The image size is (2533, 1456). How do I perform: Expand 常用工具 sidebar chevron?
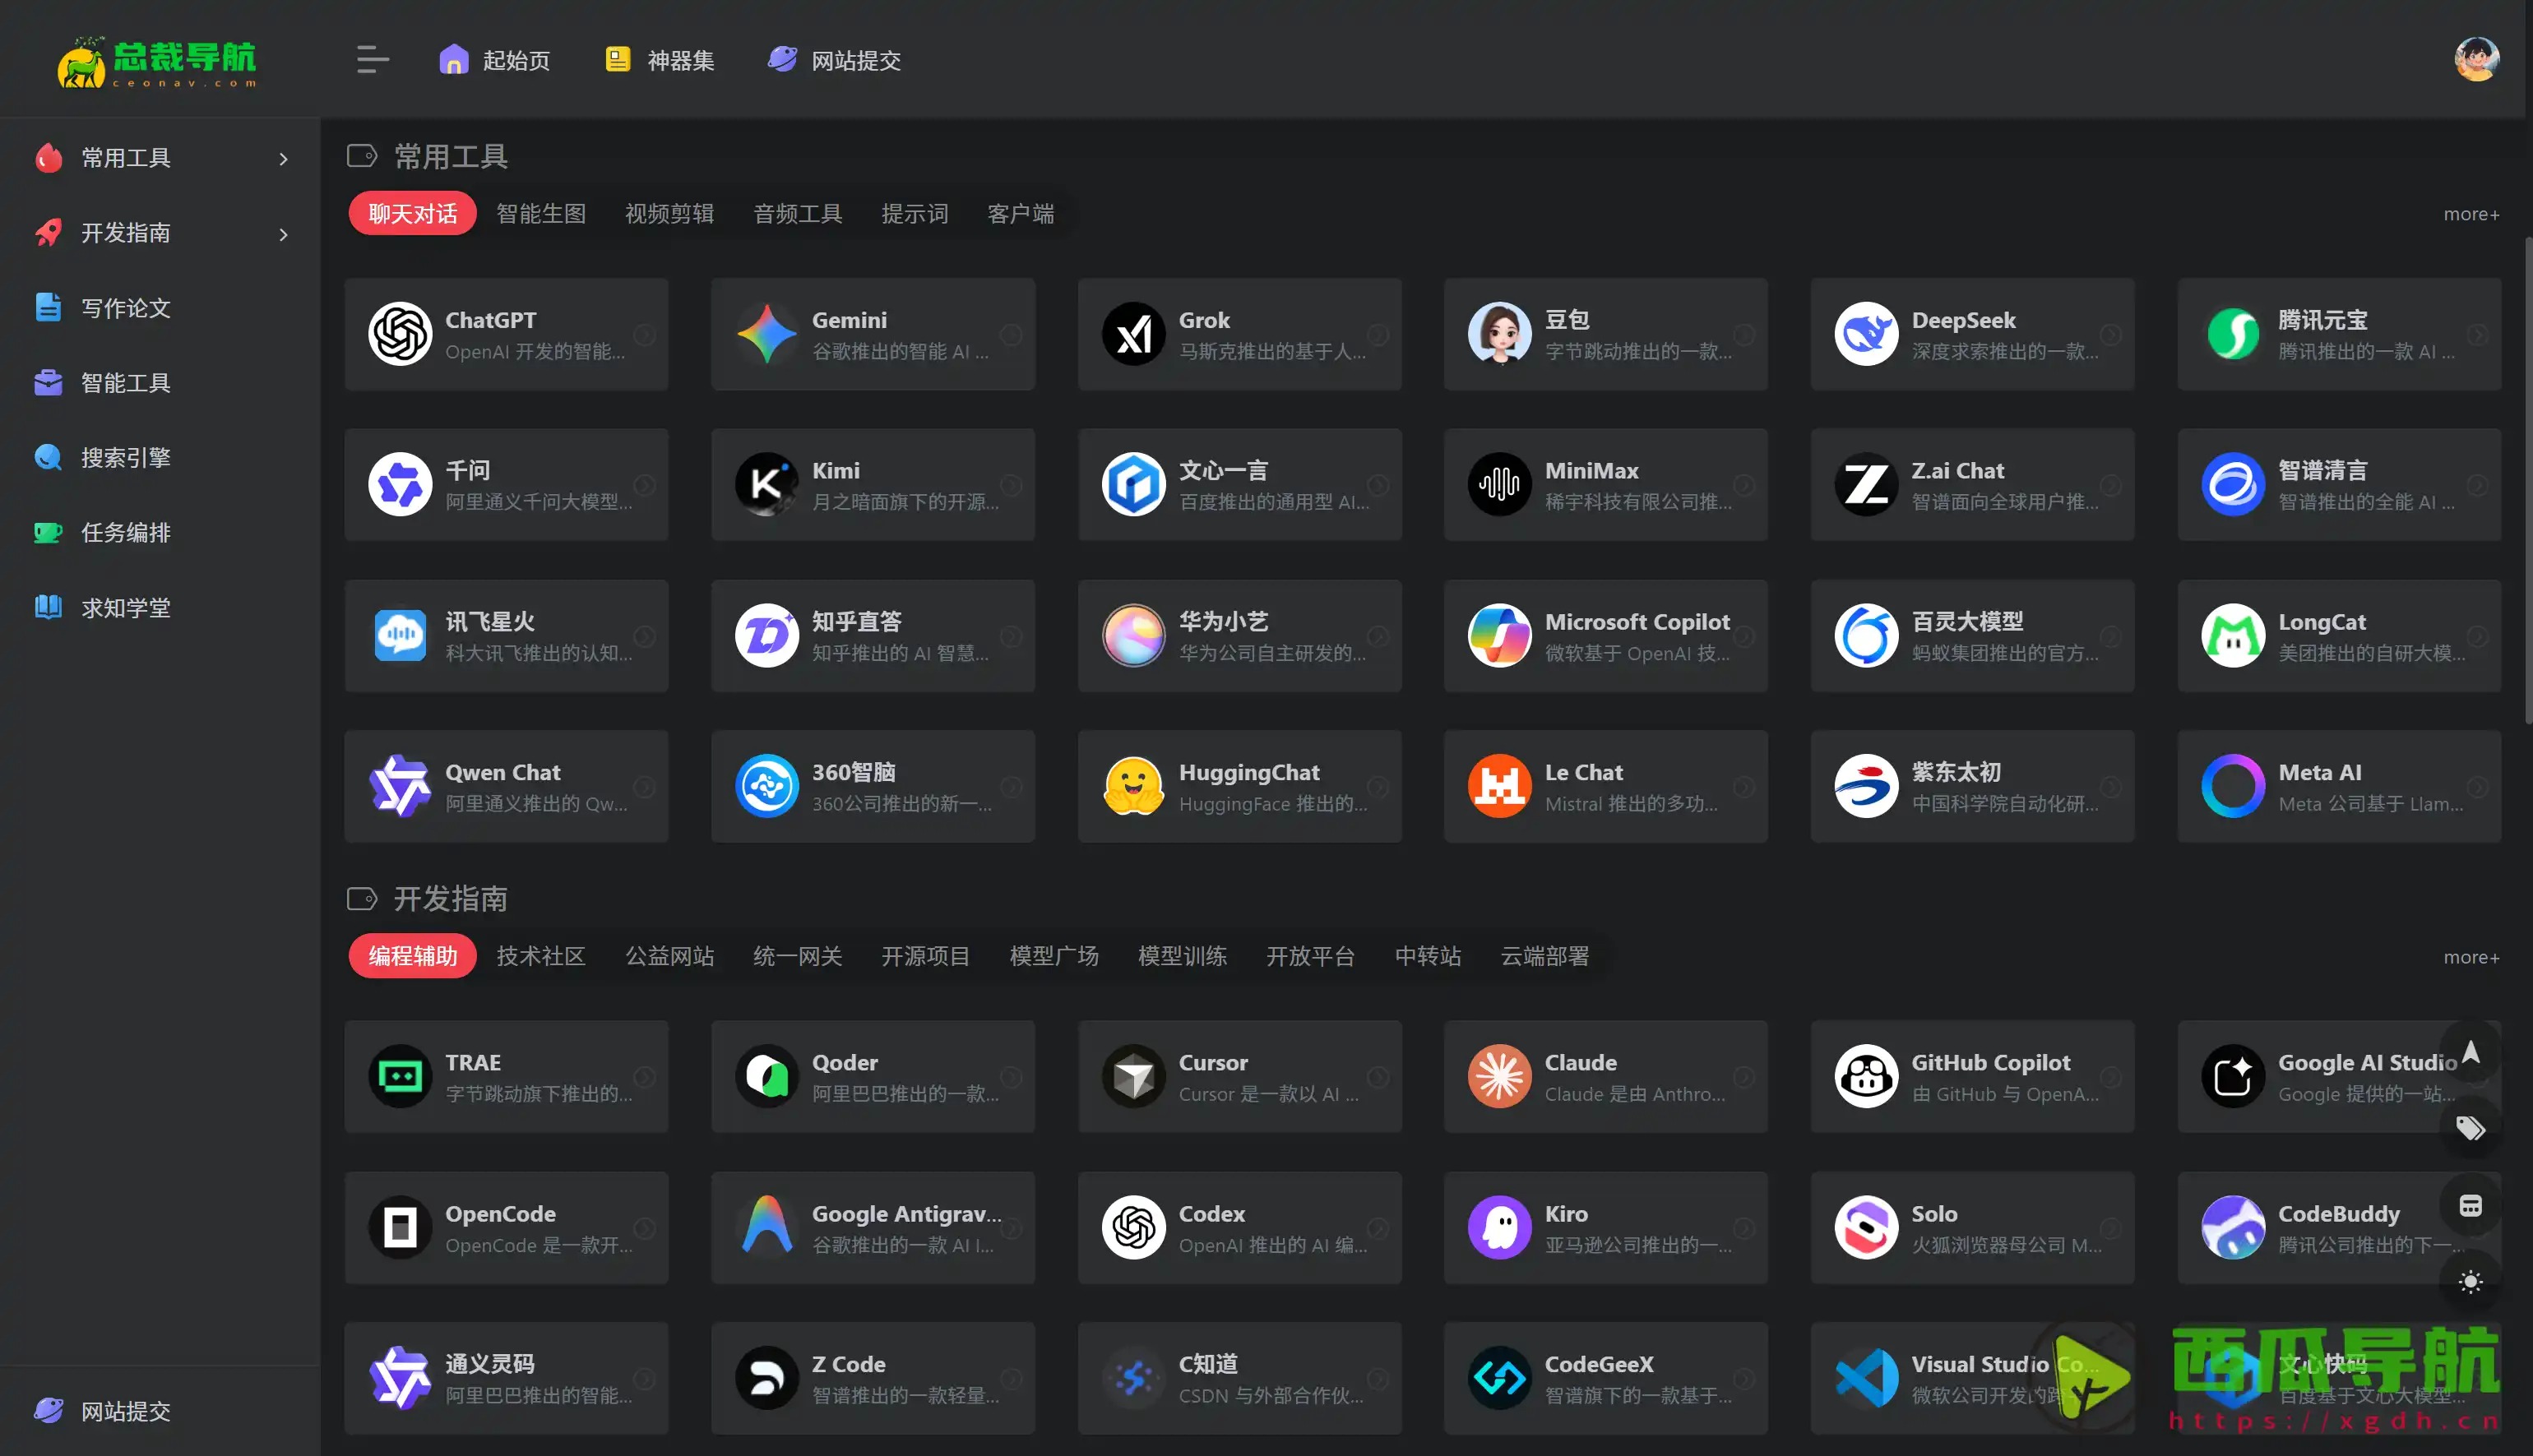[284, 159]
